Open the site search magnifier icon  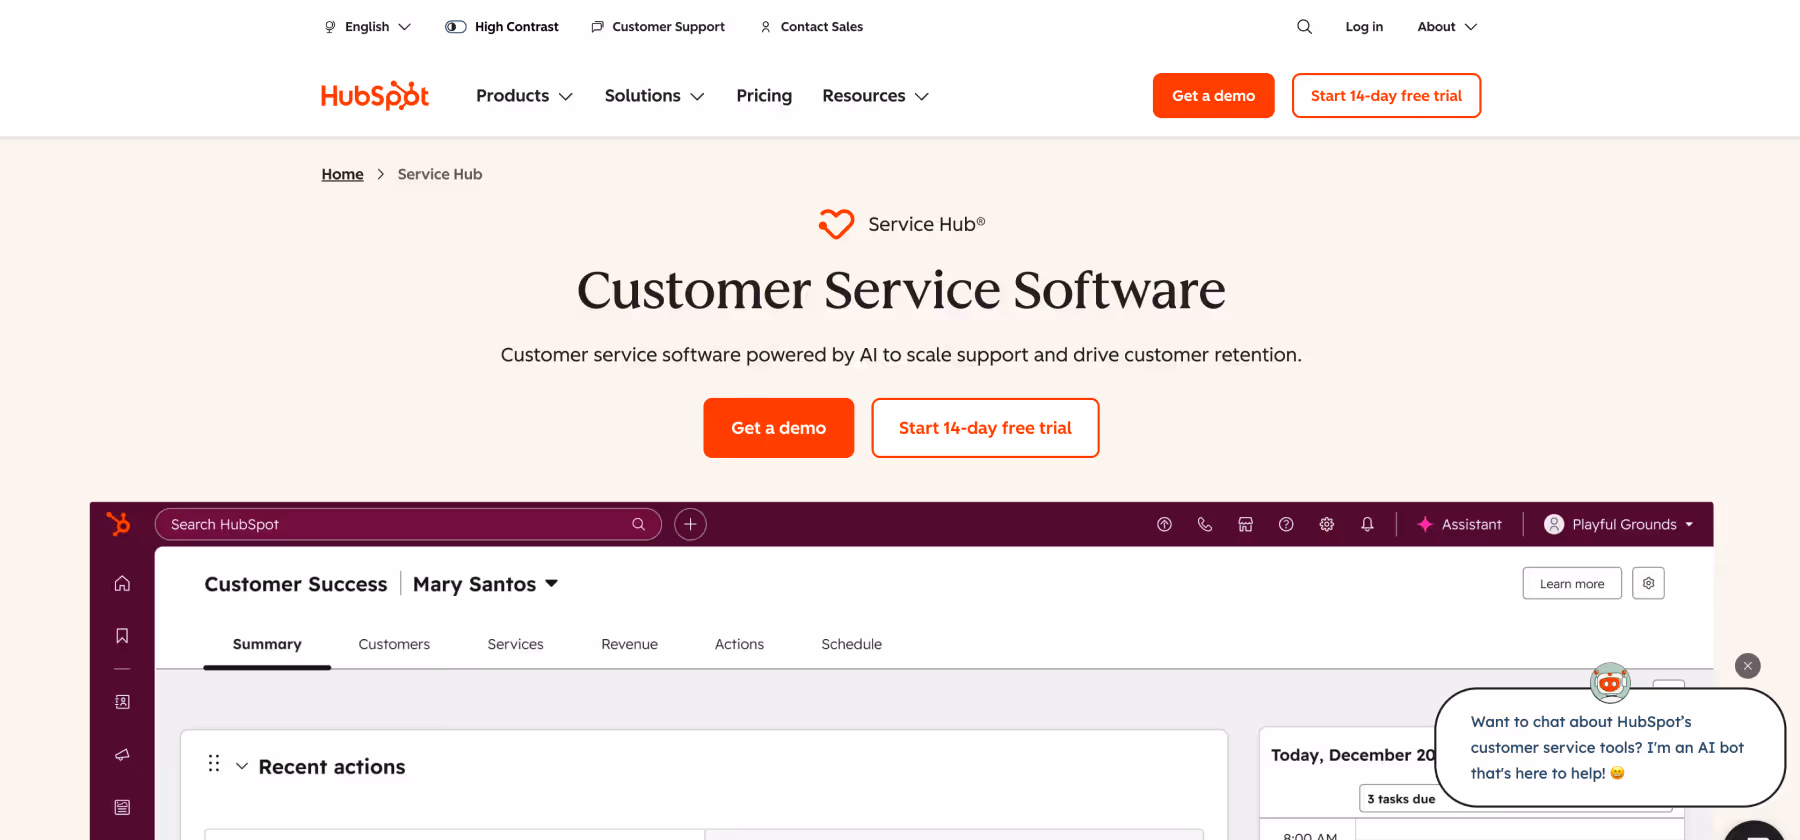[1304, 27]
